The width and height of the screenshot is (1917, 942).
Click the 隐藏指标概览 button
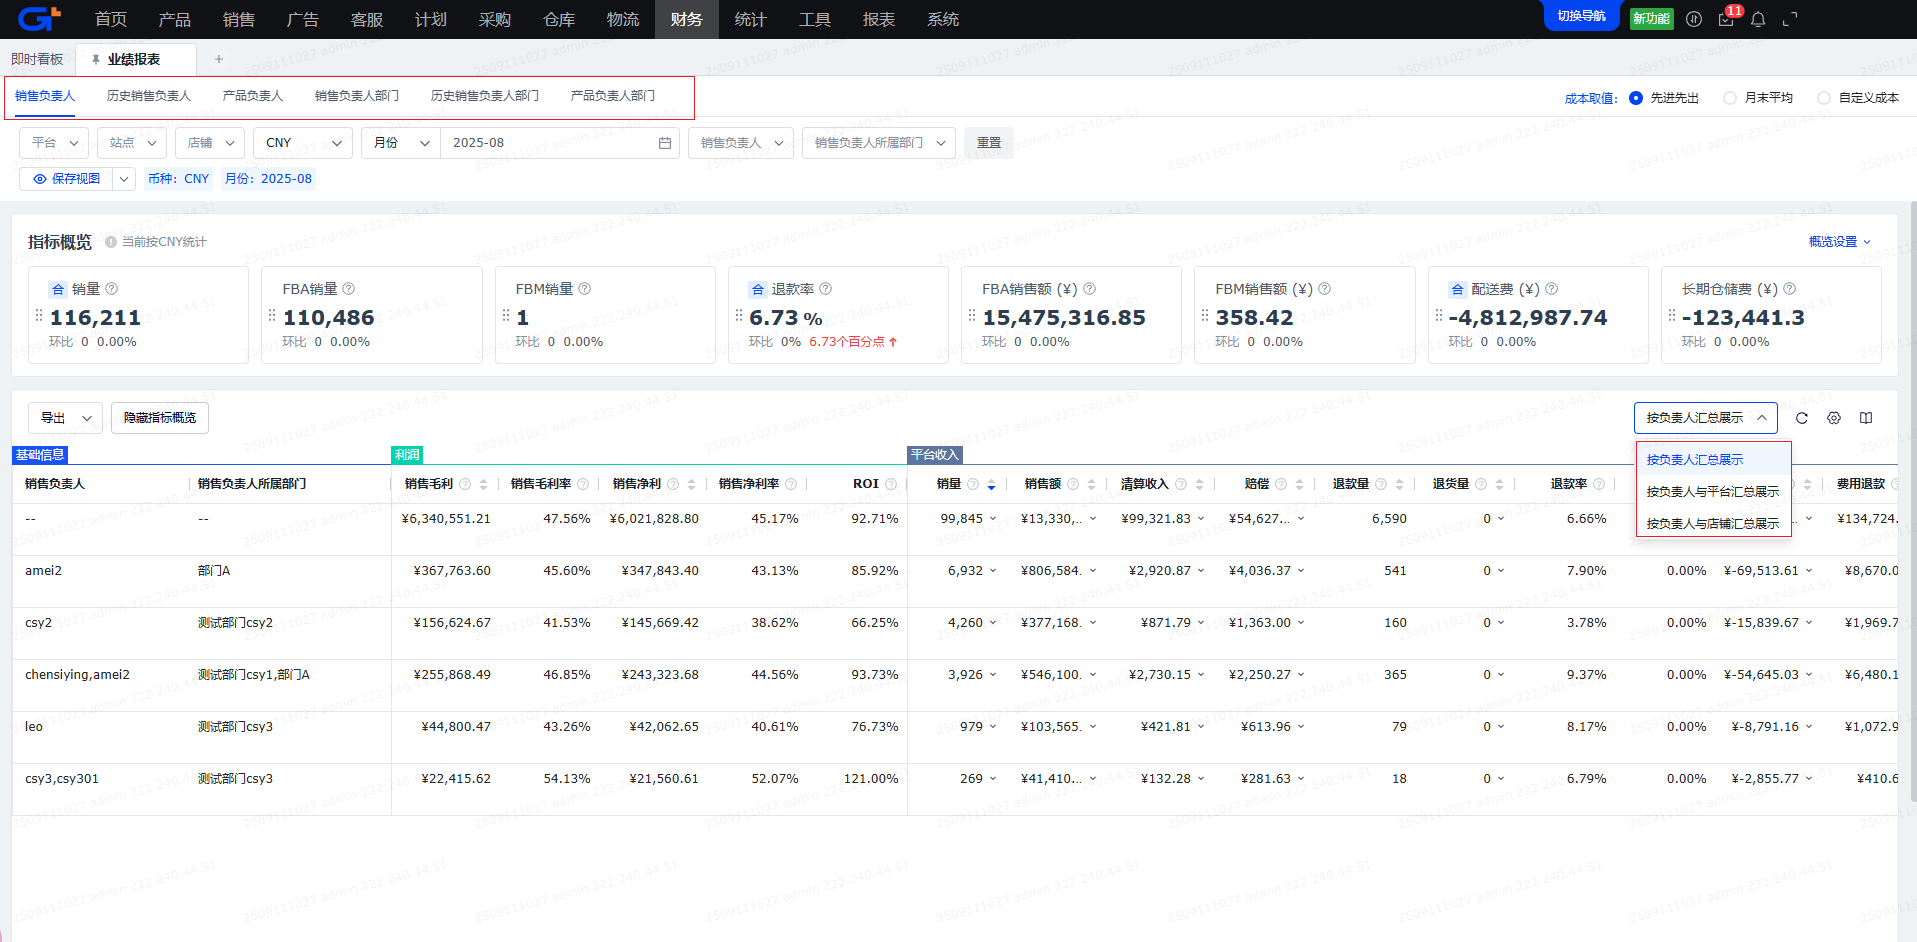pyautogui.click(x=160, y=418)
